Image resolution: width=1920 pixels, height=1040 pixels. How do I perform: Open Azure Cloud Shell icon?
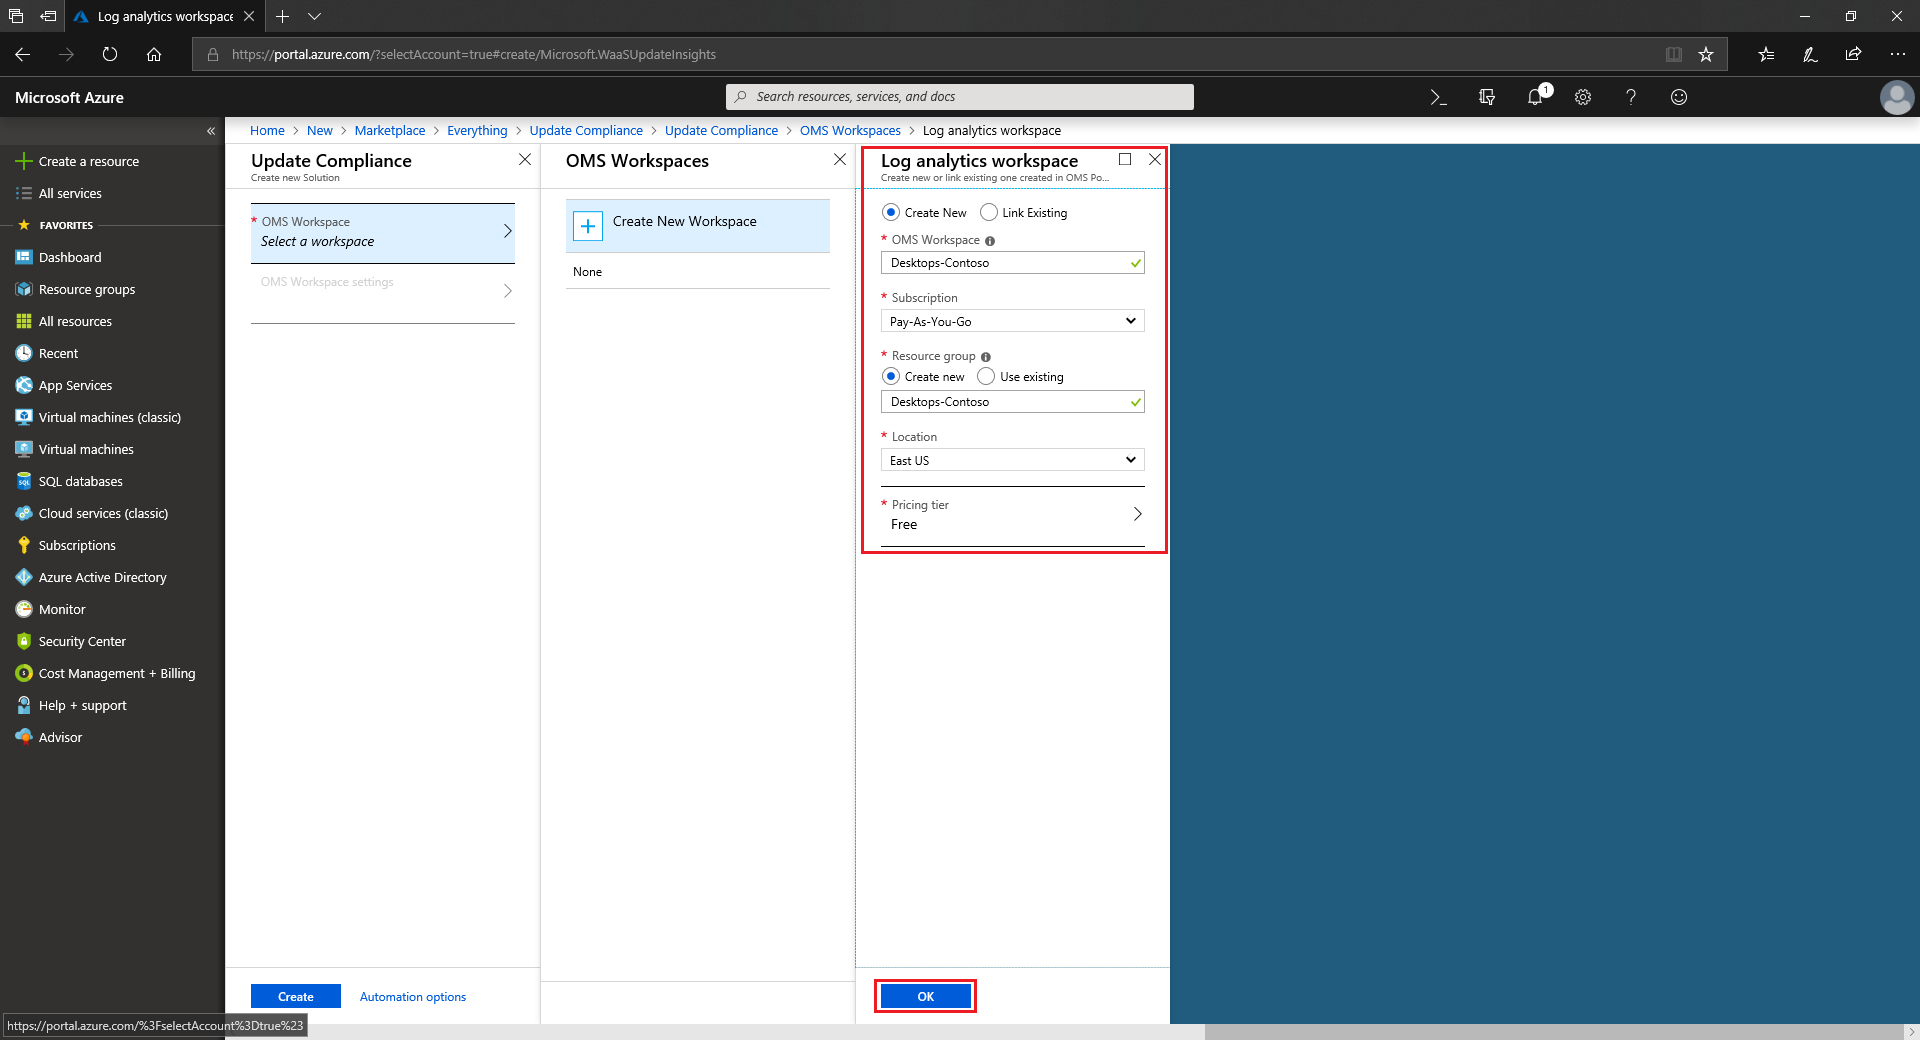click(x=1438, y=97)
